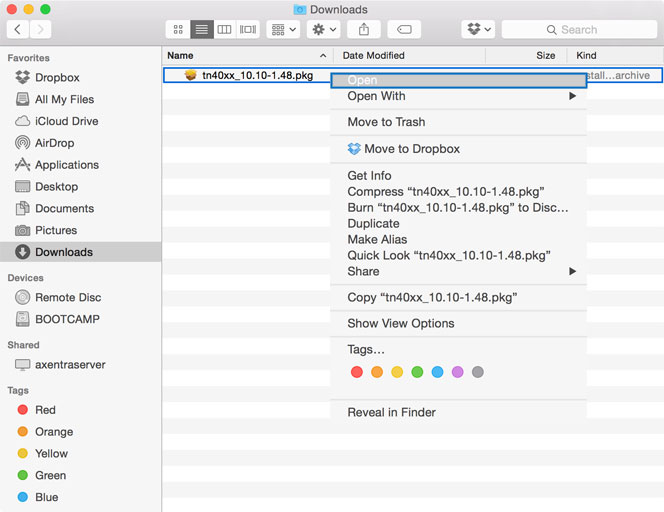Open the Dropbox toolbar dropdown
This screenshot has height=512, width=664.
(478, 30)
